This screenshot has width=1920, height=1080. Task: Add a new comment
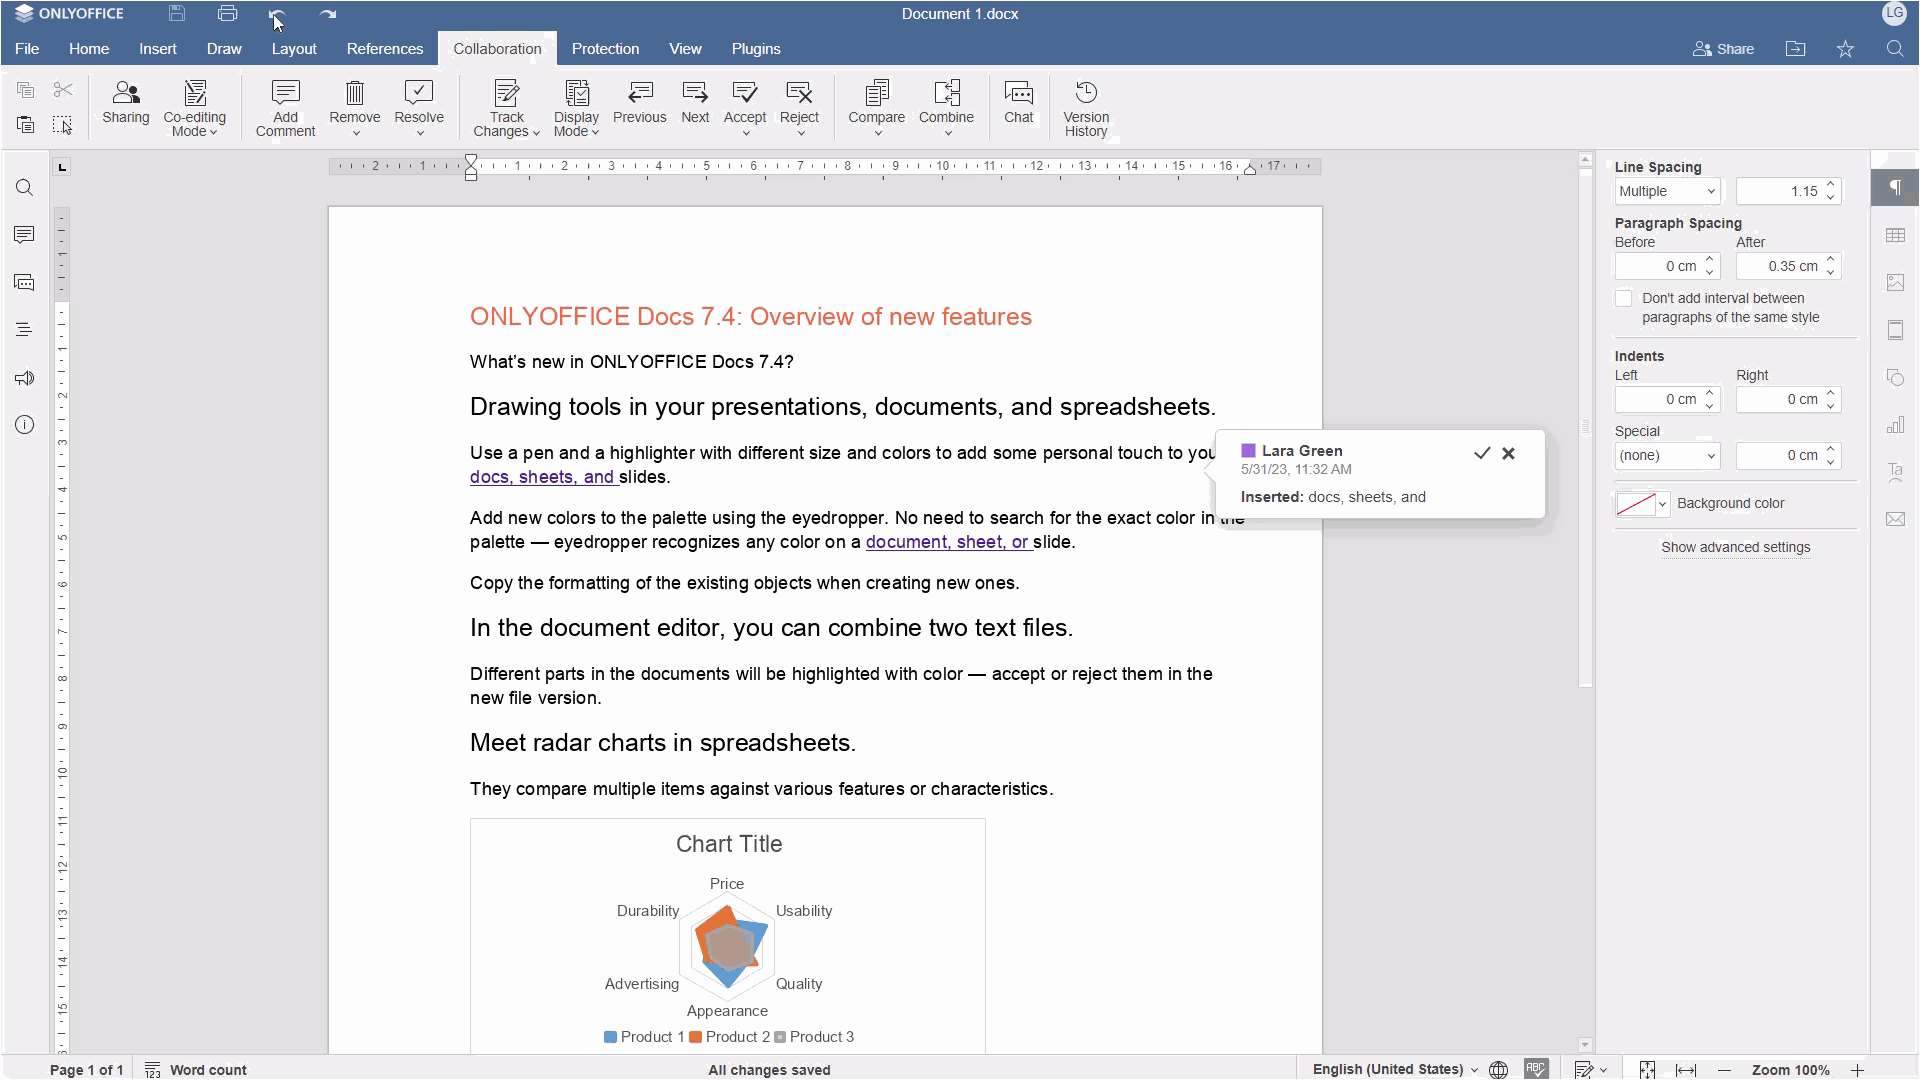tap(285, 108)
